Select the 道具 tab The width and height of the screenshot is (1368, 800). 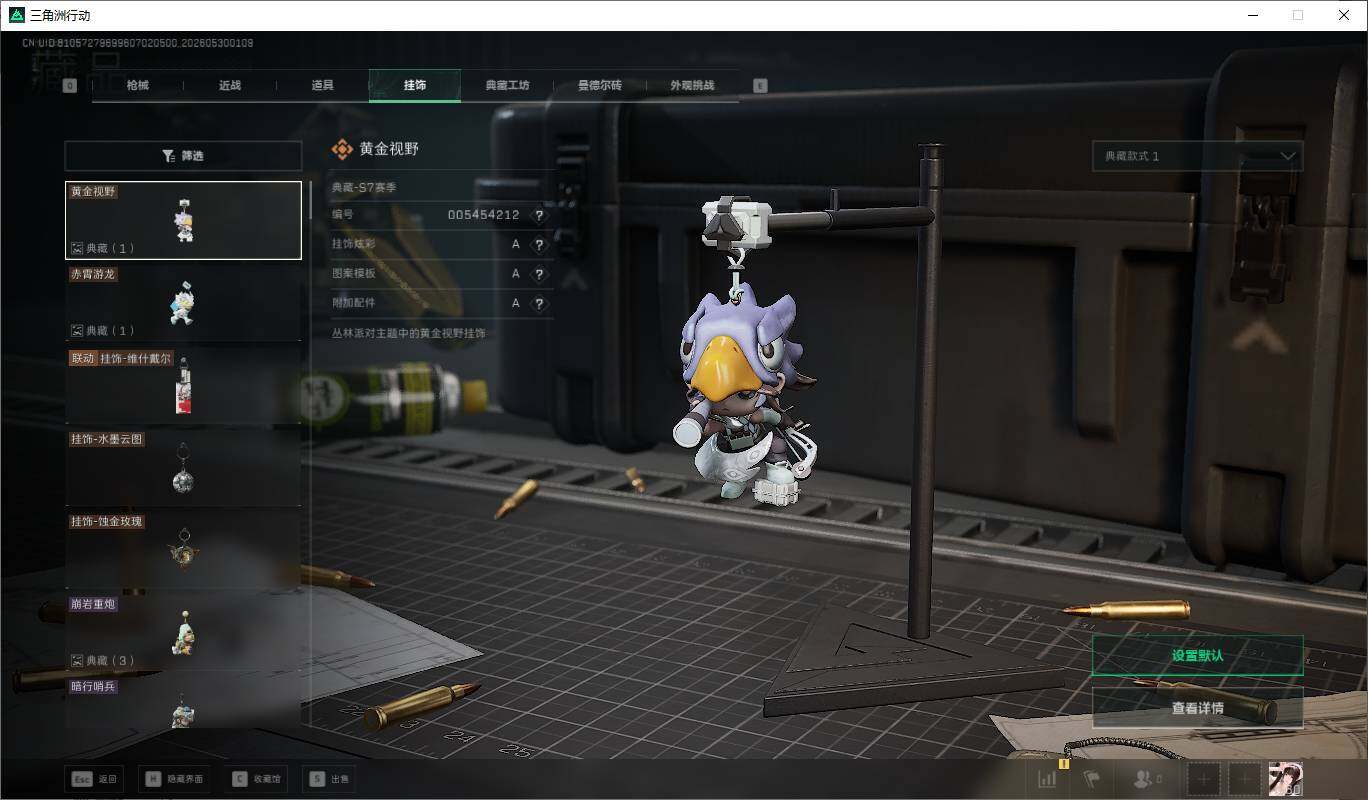pyautogui.click(x=322, y=86)
